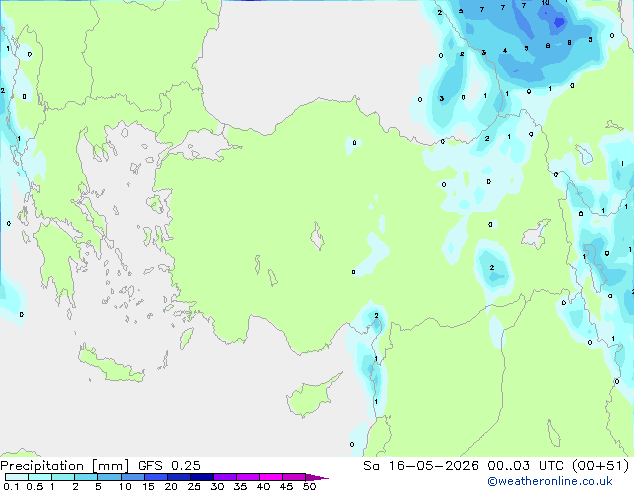Click the legend label '35'
634x490 pixels.
(x=240, y=486)
